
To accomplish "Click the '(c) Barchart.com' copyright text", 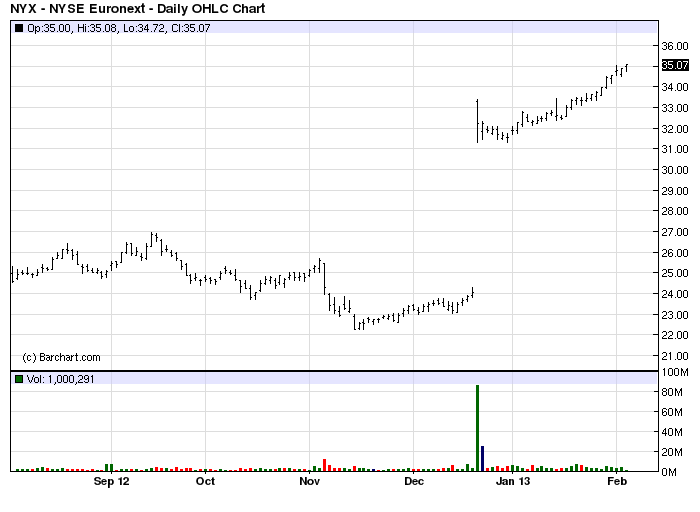I will (x=61, y=357).
